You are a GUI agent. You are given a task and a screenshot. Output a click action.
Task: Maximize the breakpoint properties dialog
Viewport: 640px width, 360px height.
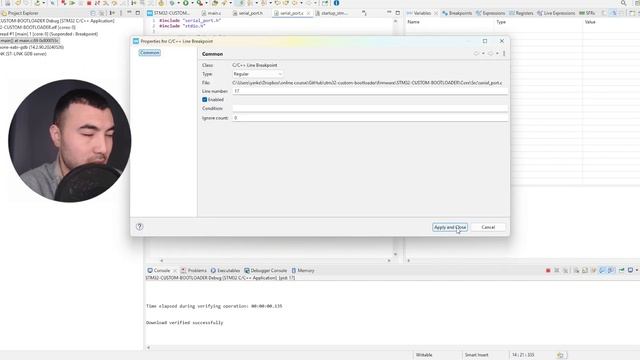(x=485, y=41)
